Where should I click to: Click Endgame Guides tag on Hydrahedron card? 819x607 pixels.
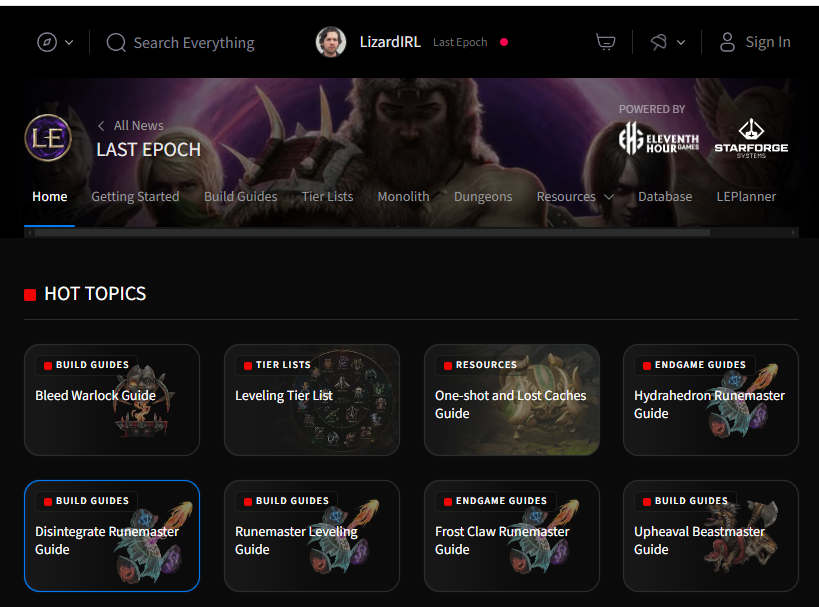695,365
